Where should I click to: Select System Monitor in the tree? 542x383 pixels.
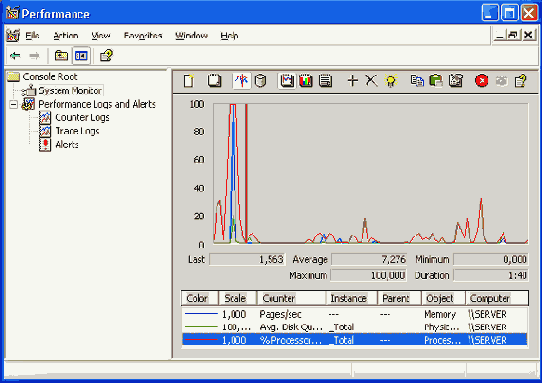click(x=70, y=91)
